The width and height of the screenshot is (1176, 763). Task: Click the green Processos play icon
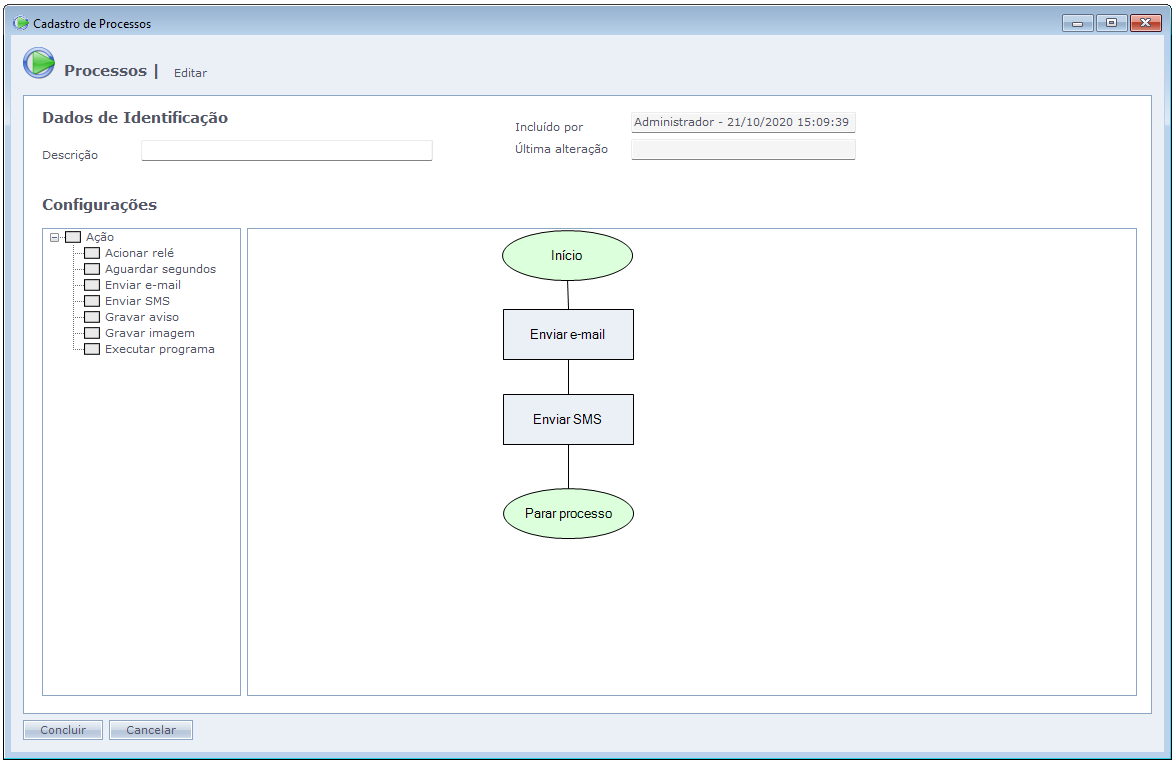39,64
